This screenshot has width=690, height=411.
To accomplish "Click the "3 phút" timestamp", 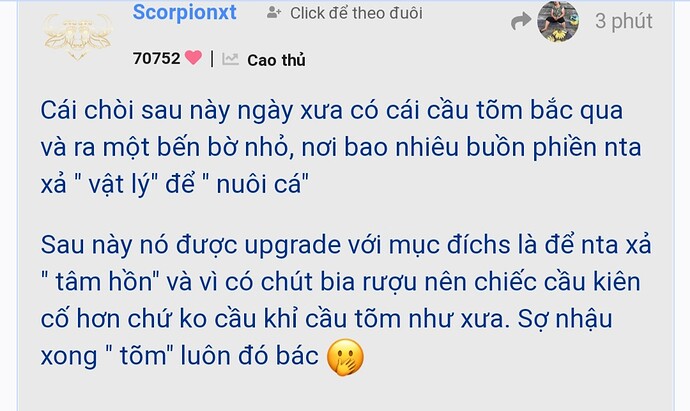I will pyautogui.click(x=624, y=21).
